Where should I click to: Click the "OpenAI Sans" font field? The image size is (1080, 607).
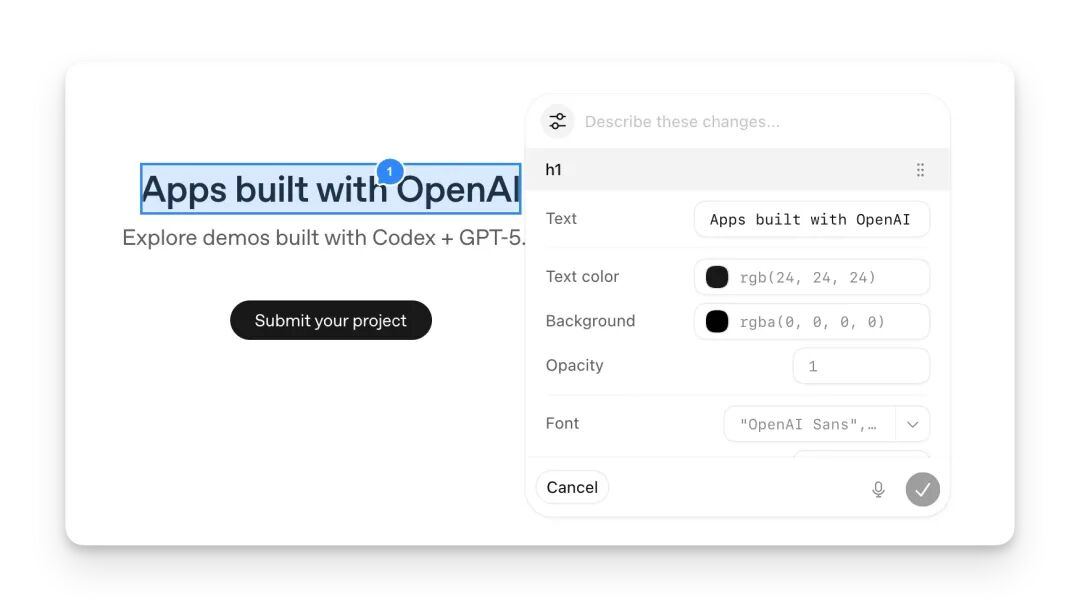coord(809,424)
